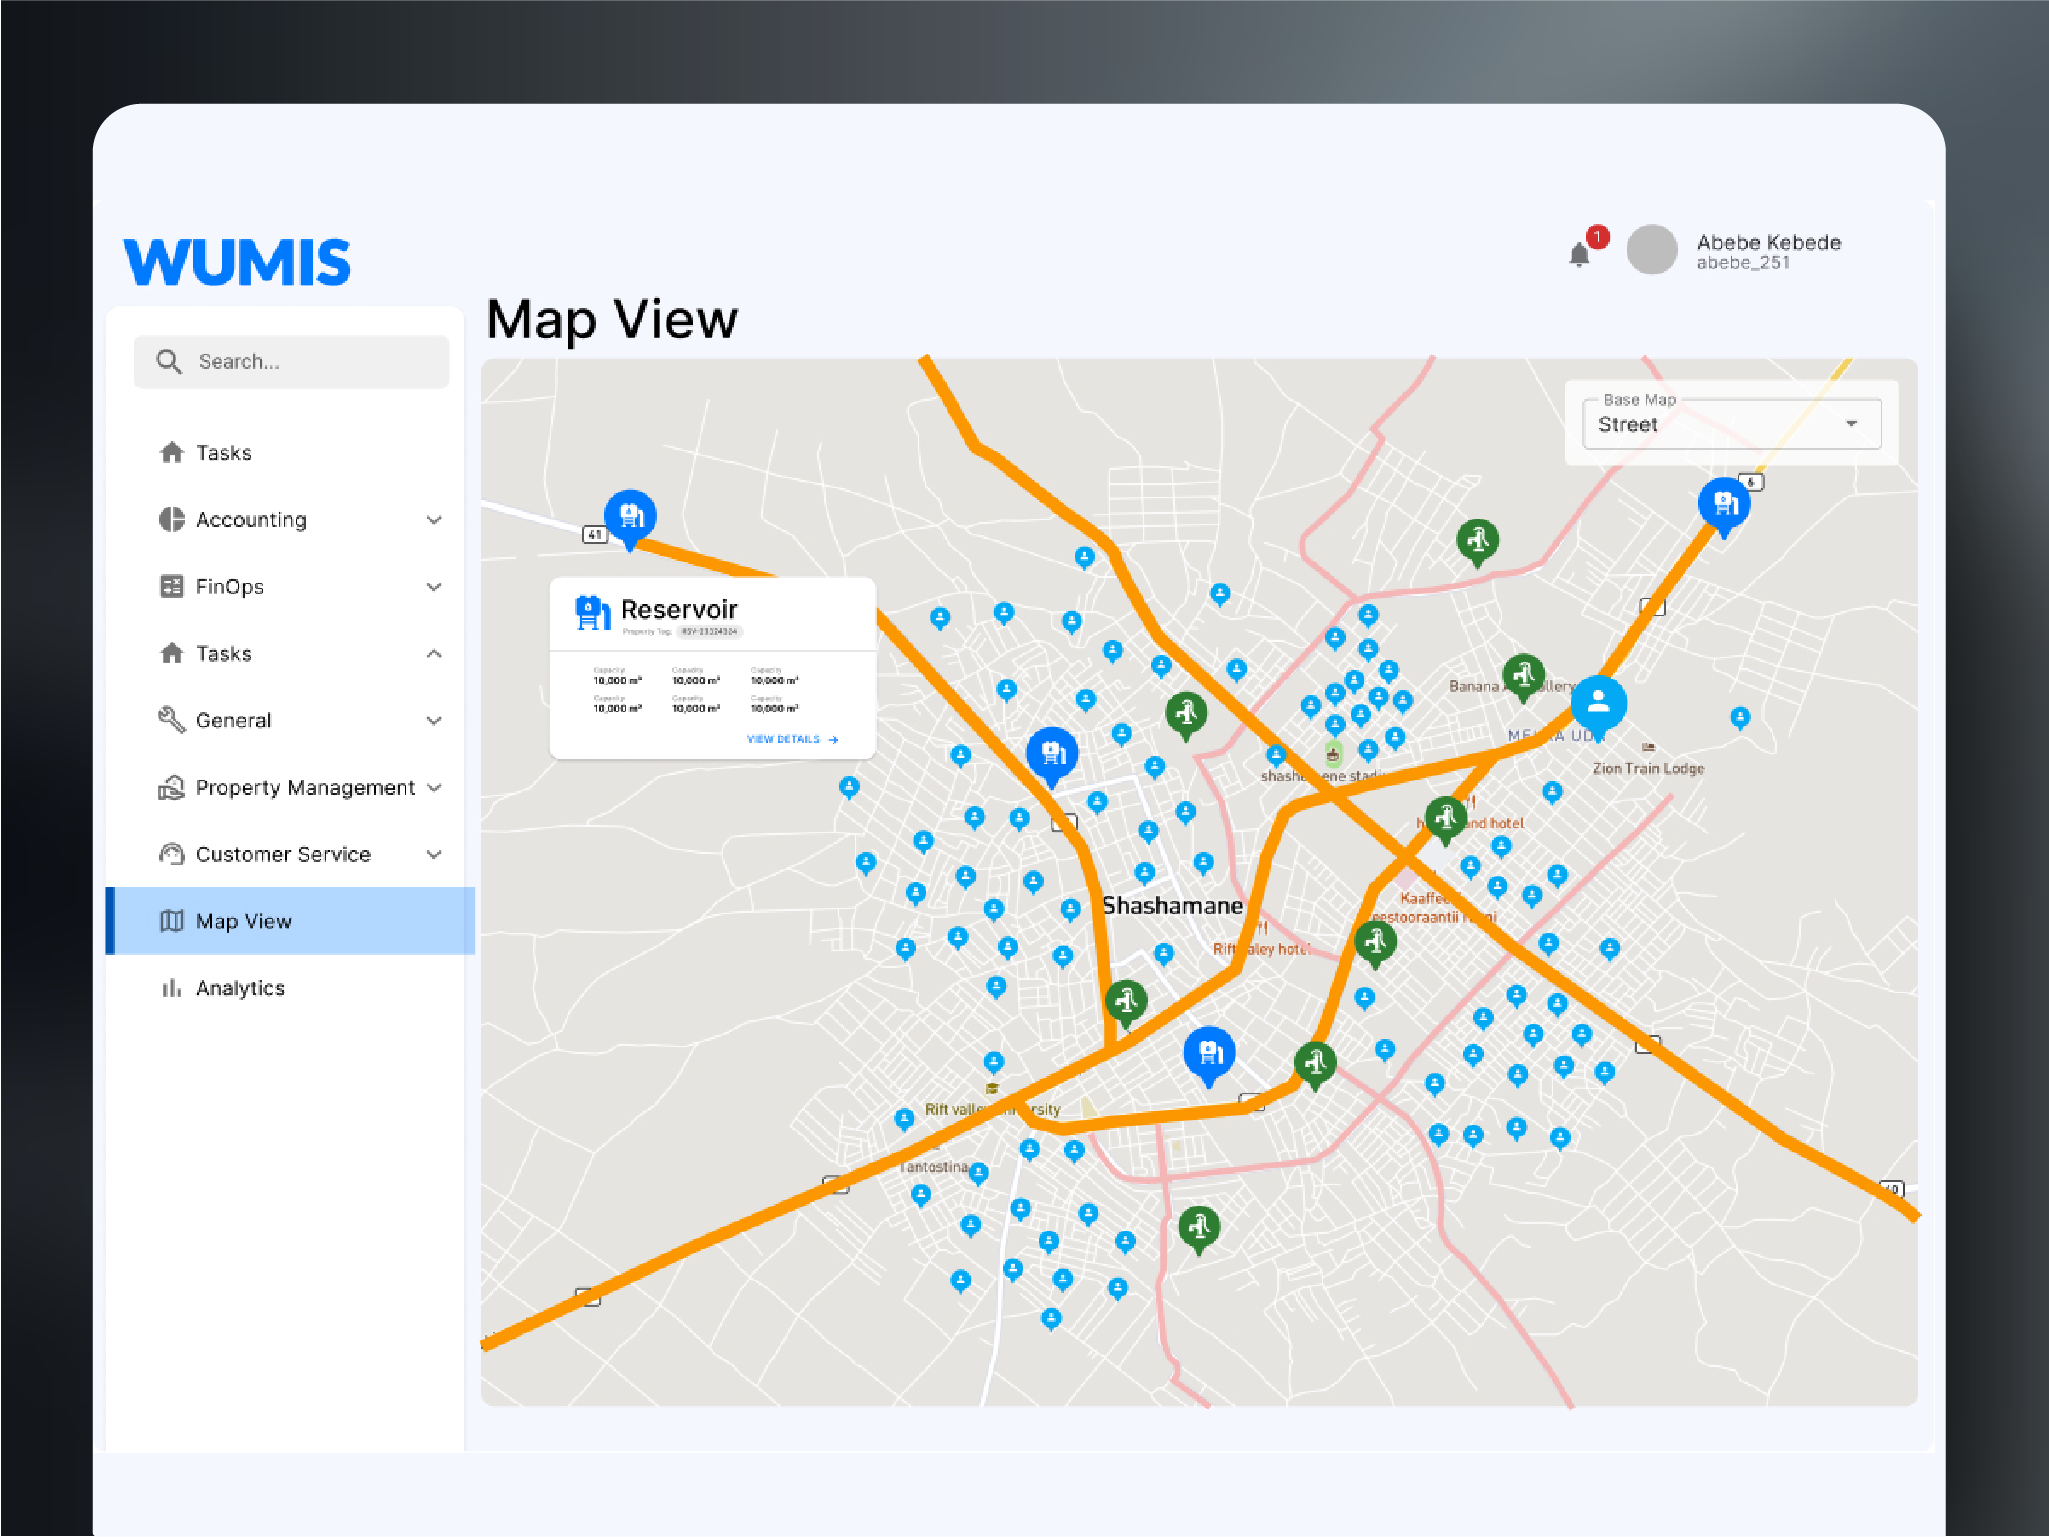Open the General menu item
Viewport: 2049px width, 1537px height.
click(x=234, y=721)
